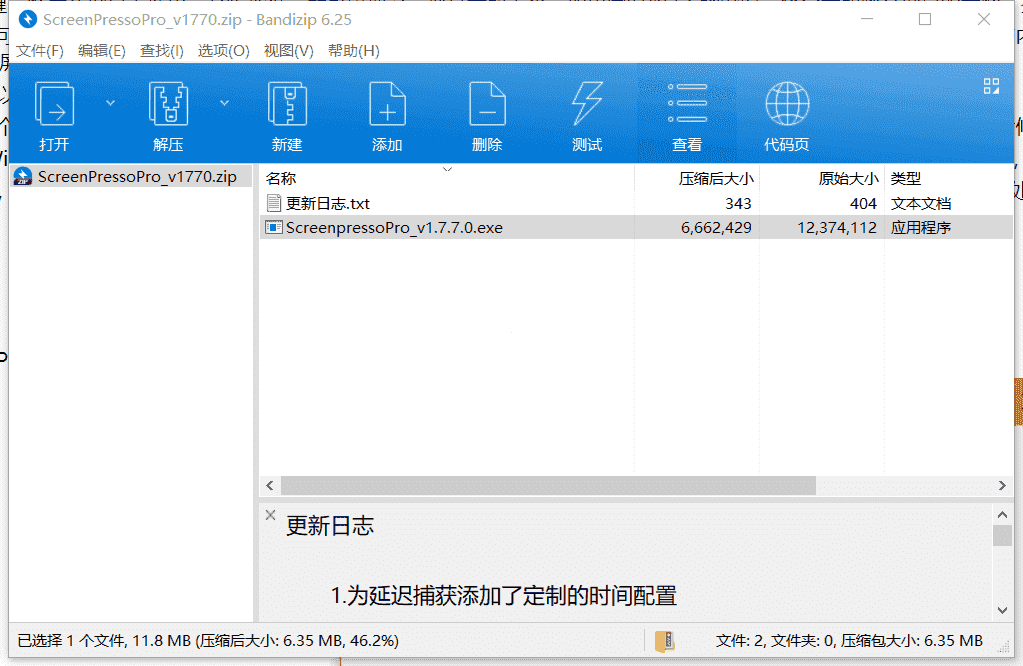This screenshot has width=1023, height=666.
Task: Click the 12,374,112 original size cell
Action: click(x=837, y=228)
